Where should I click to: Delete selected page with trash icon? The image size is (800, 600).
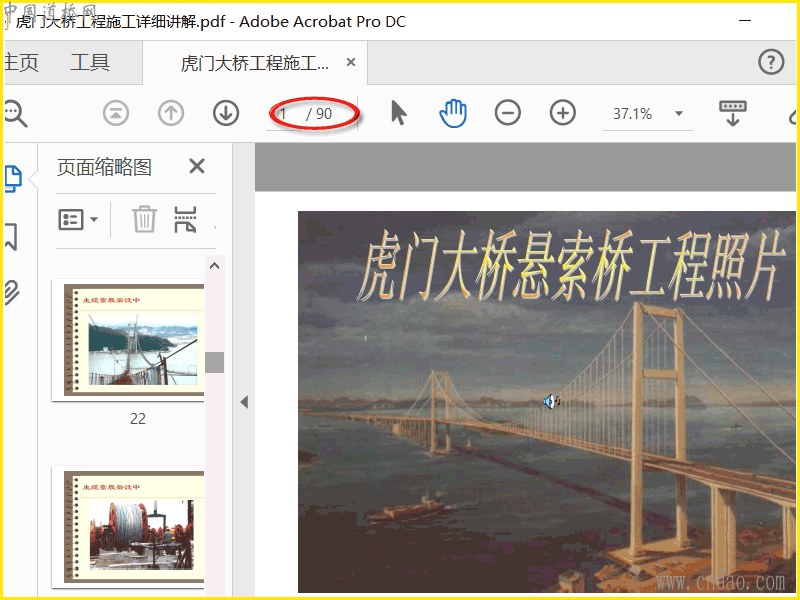pos(144,219)
